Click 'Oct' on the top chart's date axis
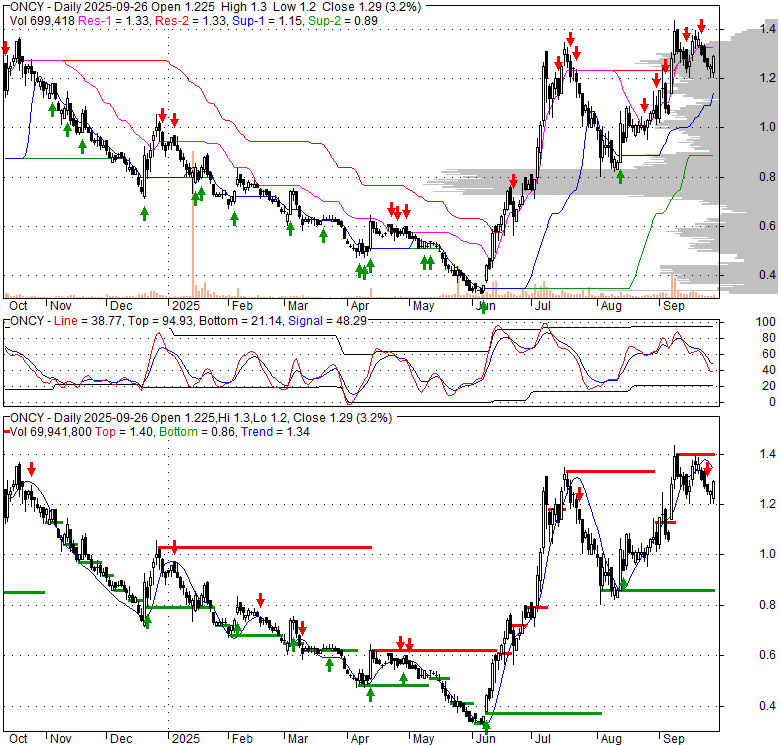Viewport: 780px width, 745px height. (18, 306)
